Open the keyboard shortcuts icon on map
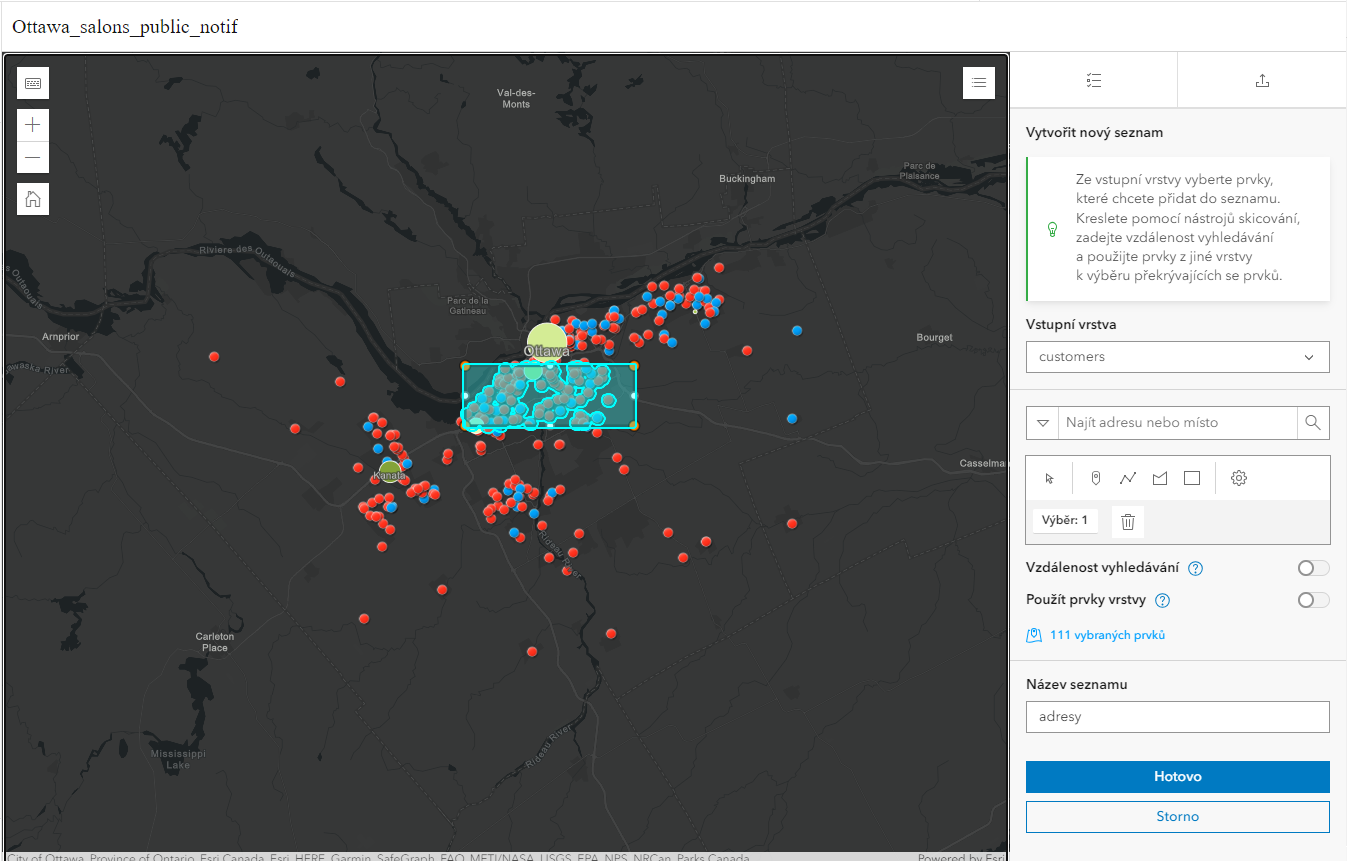Screen dimensions: 1347x861 point(33,83)
